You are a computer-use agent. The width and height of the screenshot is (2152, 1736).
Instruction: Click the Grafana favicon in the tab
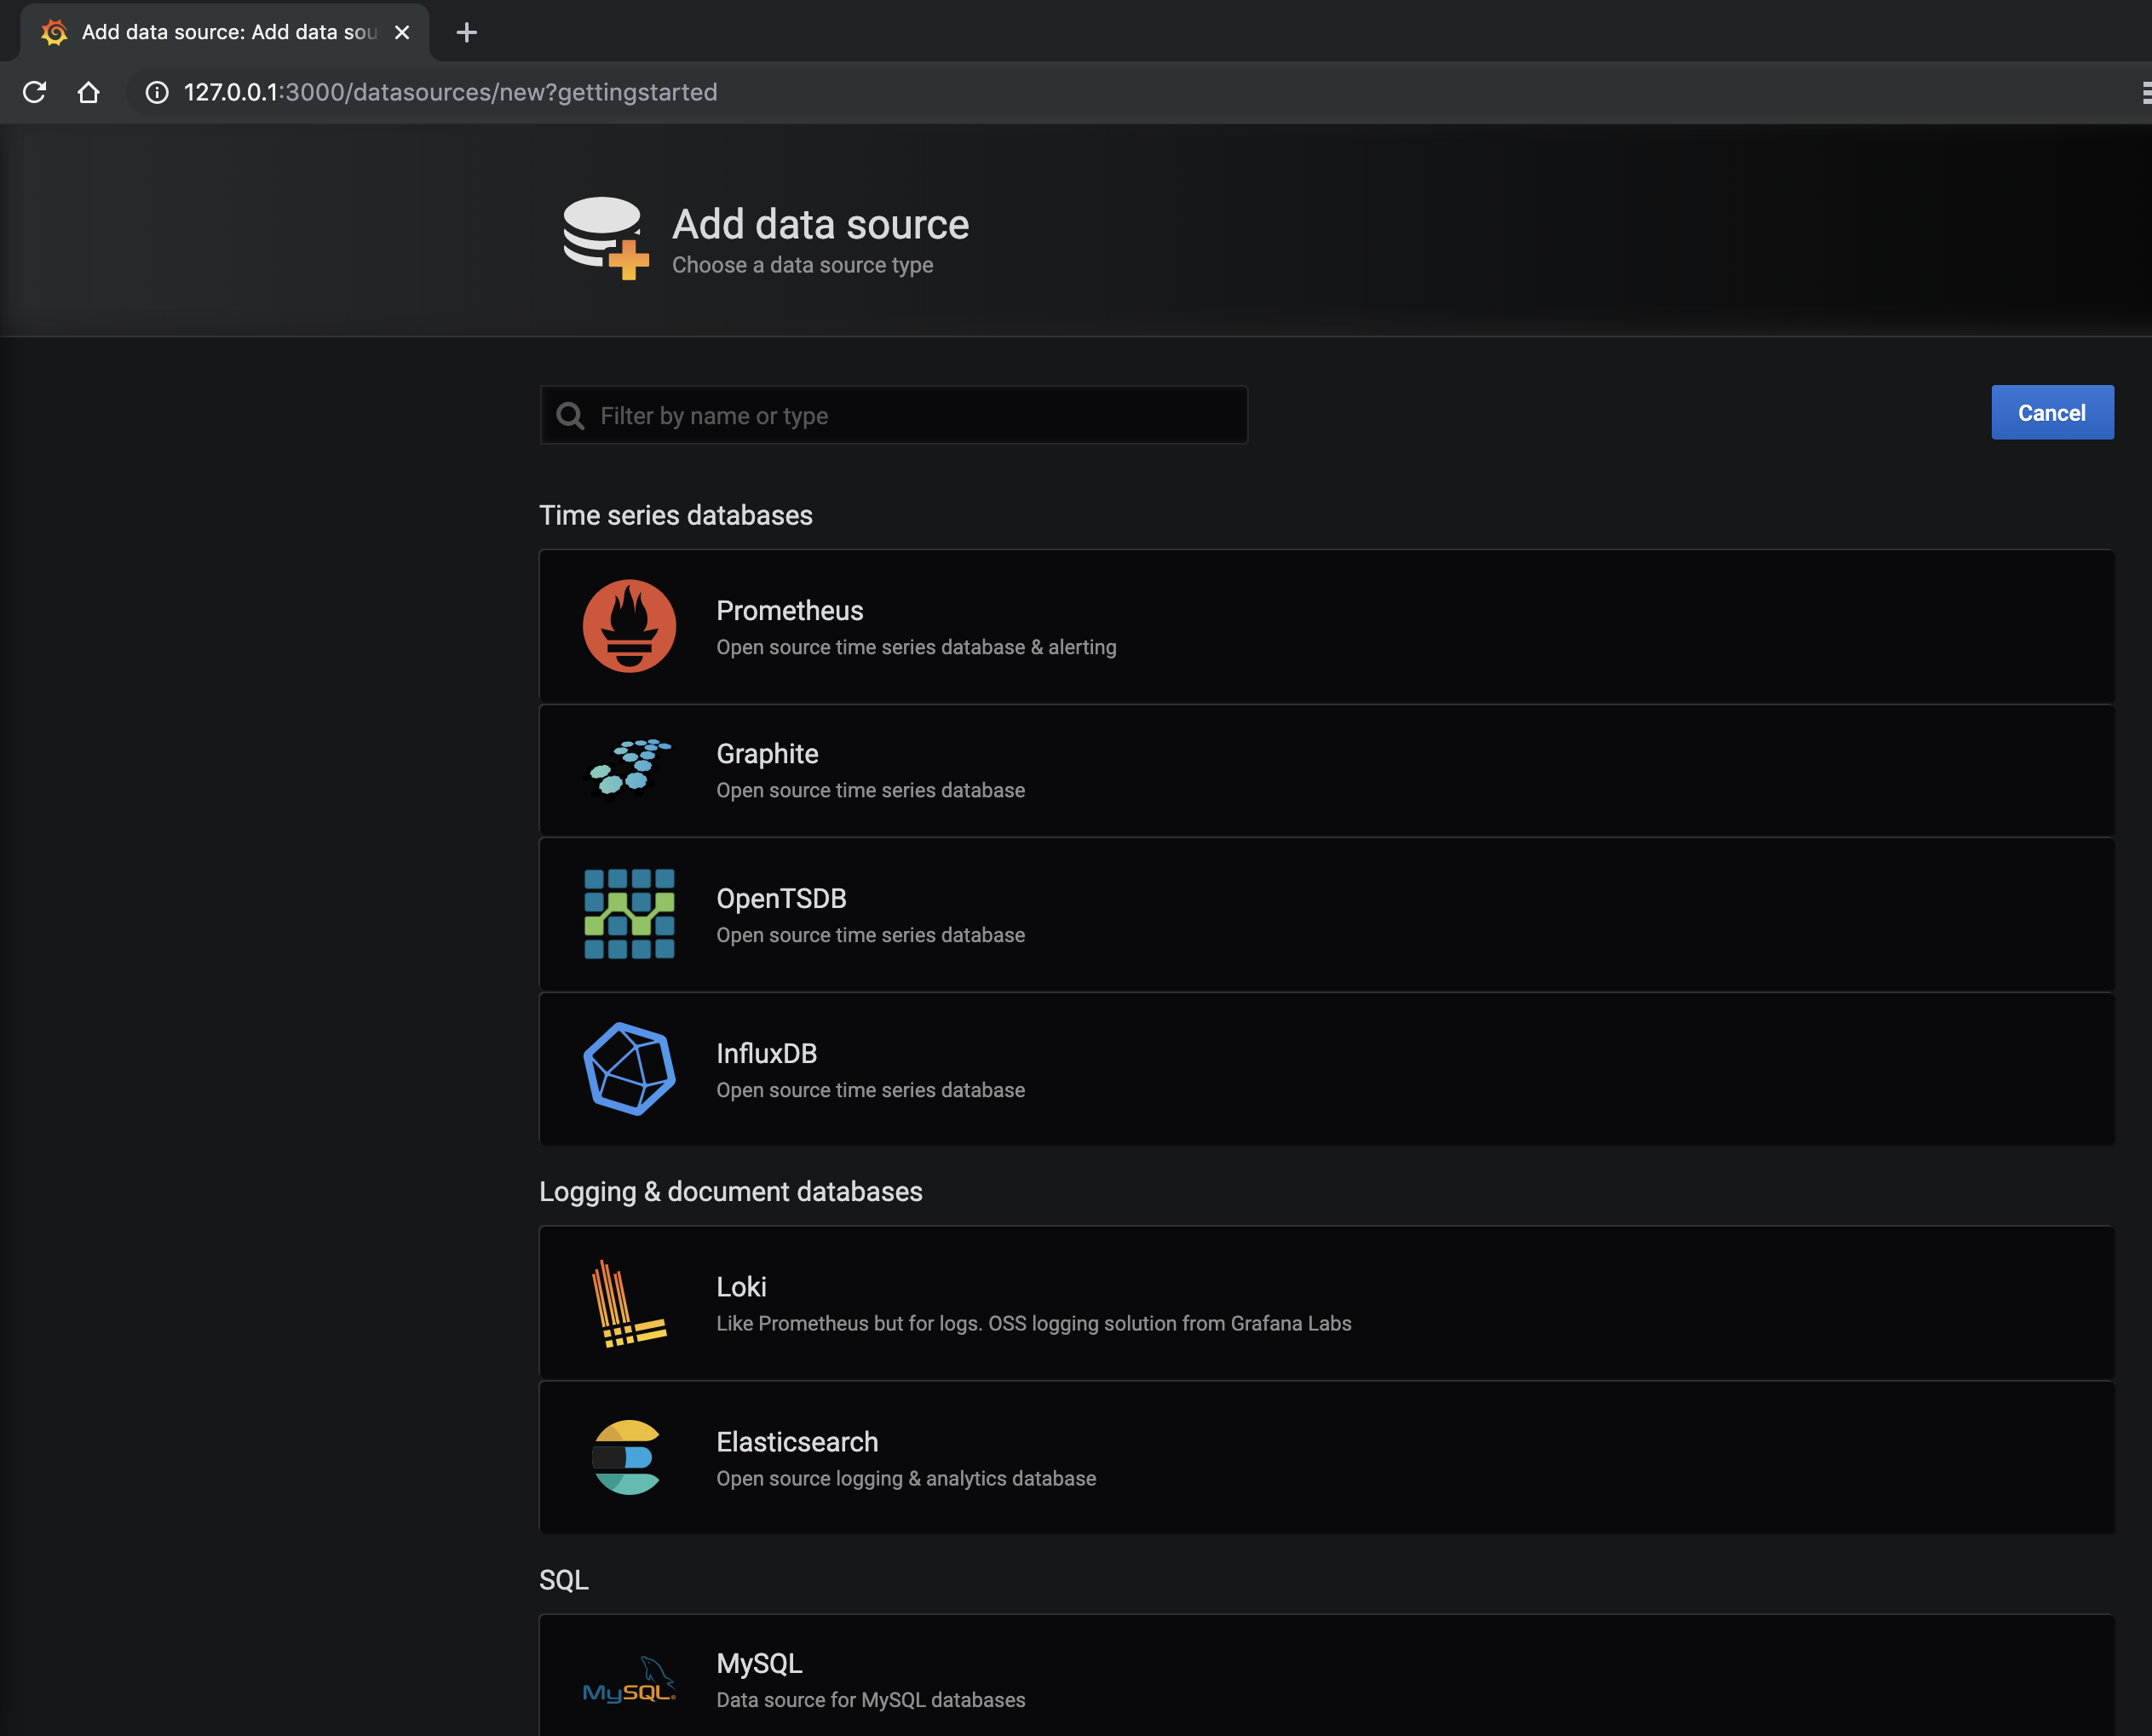[x=55, y=32]
